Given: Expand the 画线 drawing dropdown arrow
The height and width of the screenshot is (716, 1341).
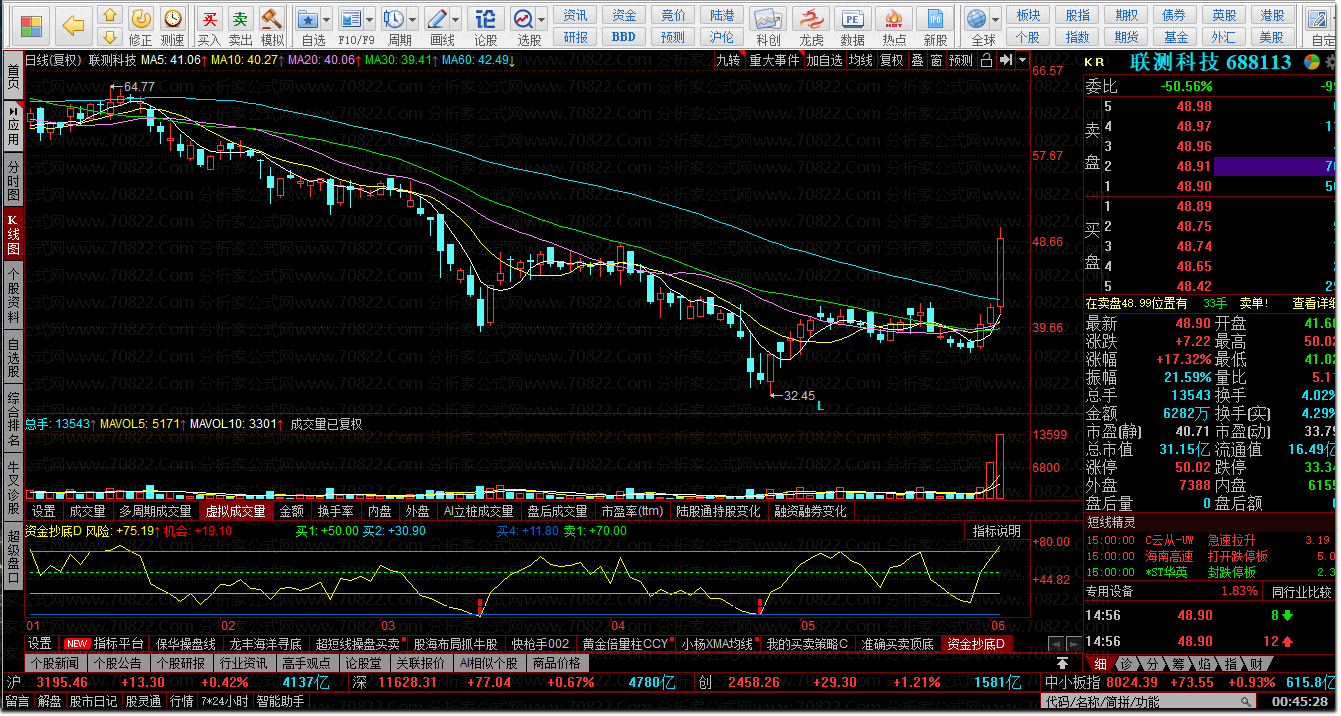Looking at the screenshot, I should [455, 19].
